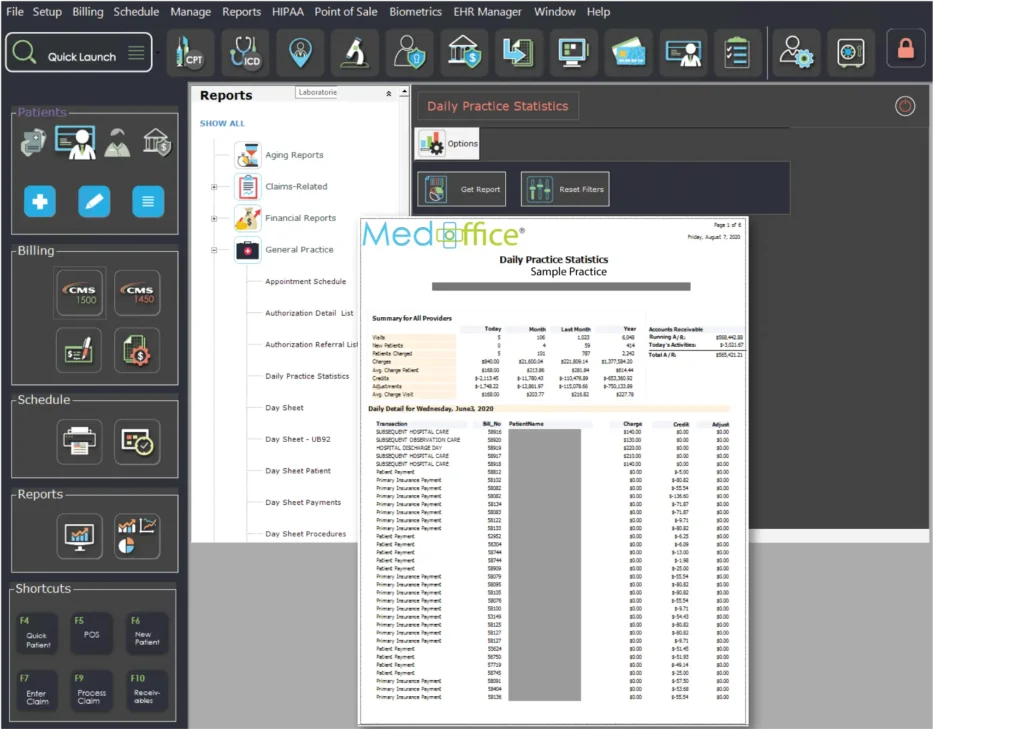Open the Billing menu

(88, 12)
